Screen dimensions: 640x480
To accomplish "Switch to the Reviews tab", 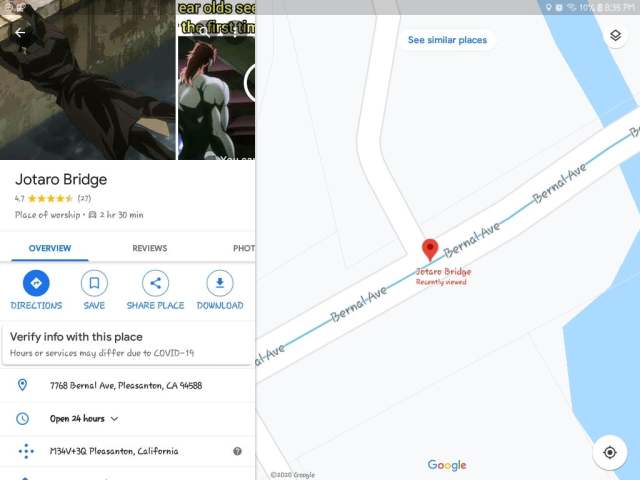I will coord(149,248).
